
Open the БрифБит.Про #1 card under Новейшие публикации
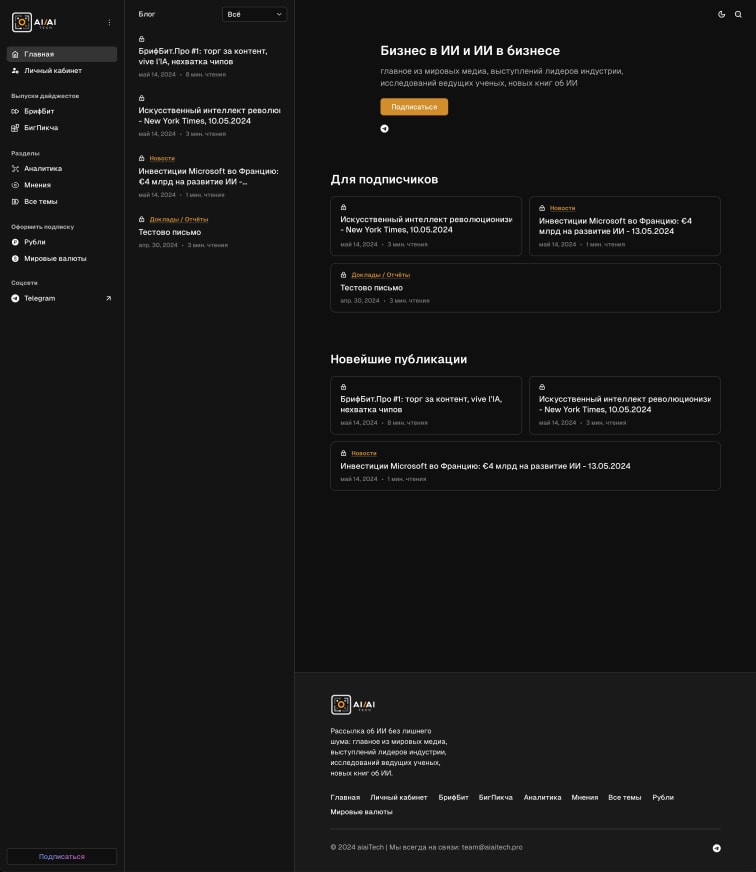pos(426,405)
